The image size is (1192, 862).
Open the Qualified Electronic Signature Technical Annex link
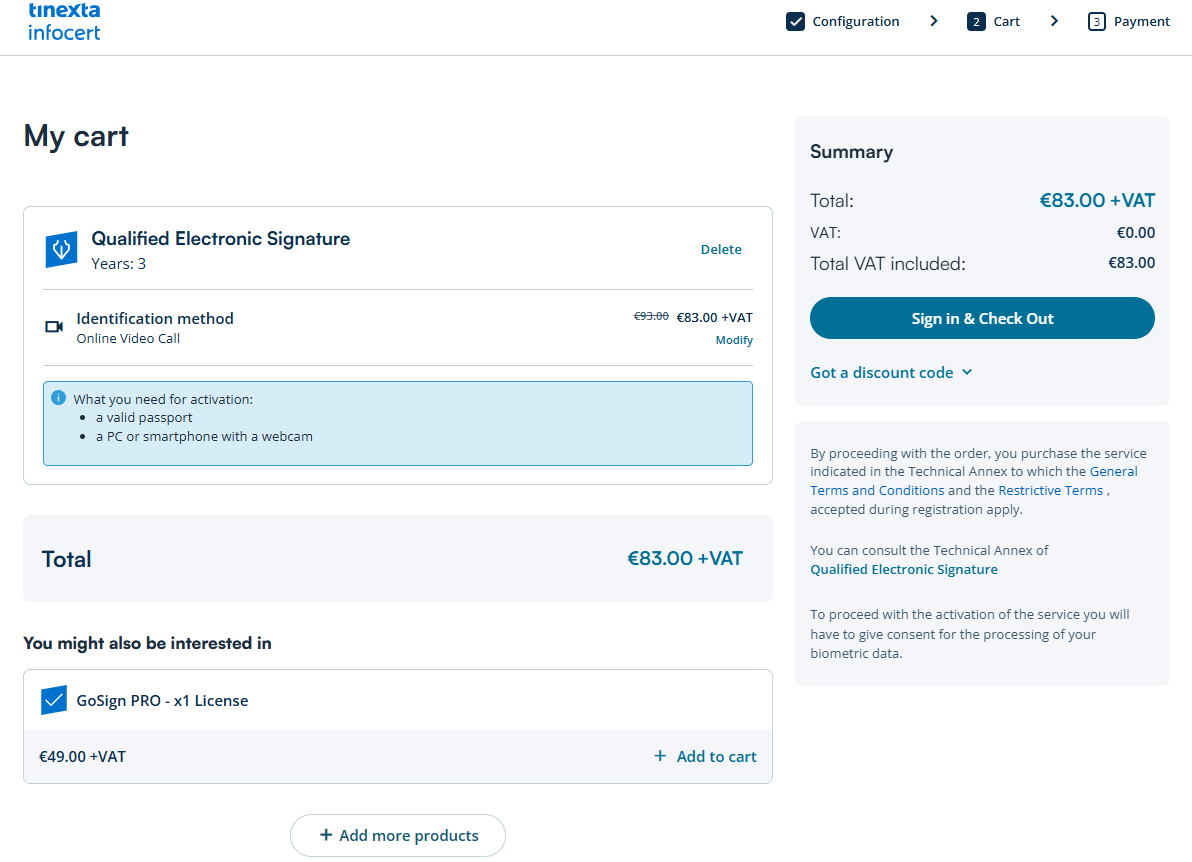pos(904,569)
